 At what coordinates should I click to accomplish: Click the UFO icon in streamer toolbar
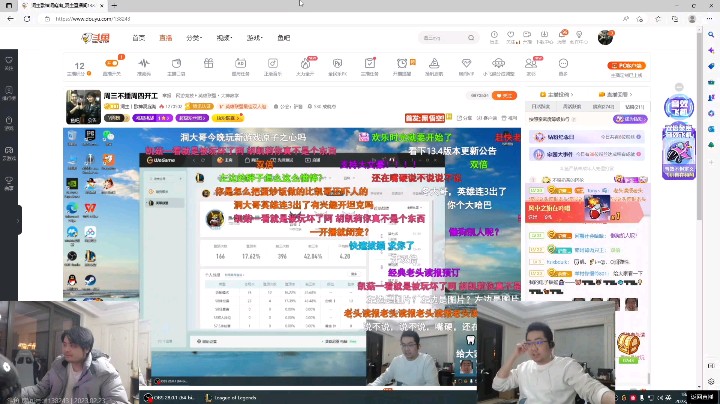(x=498, y=63)
